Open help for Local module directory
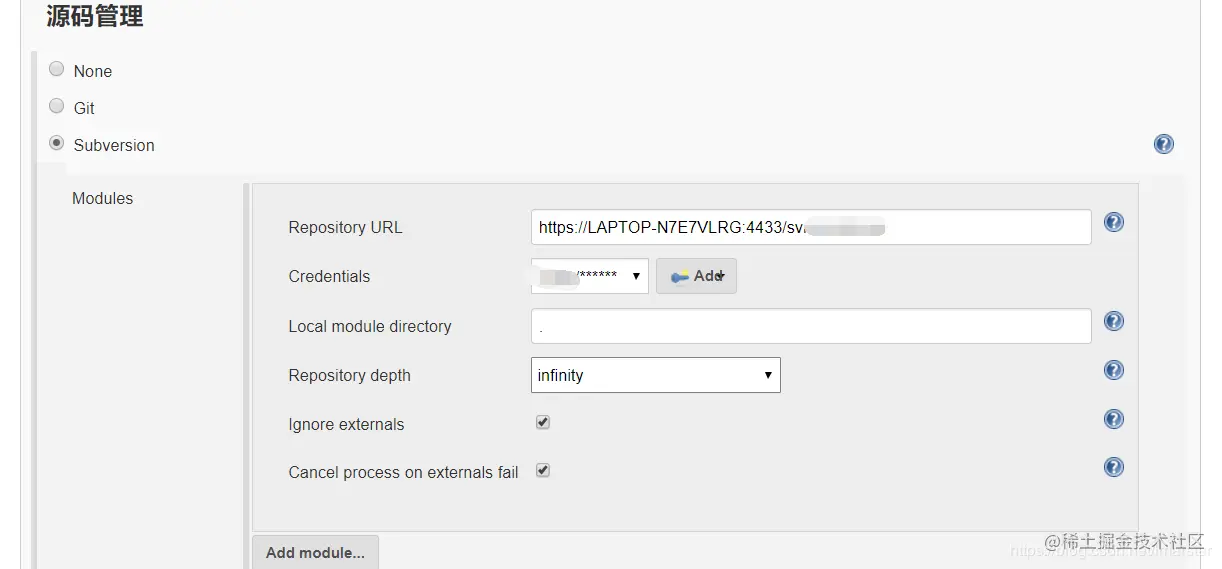Viewport: 1222px width, 569px height. click(1113, 321)
